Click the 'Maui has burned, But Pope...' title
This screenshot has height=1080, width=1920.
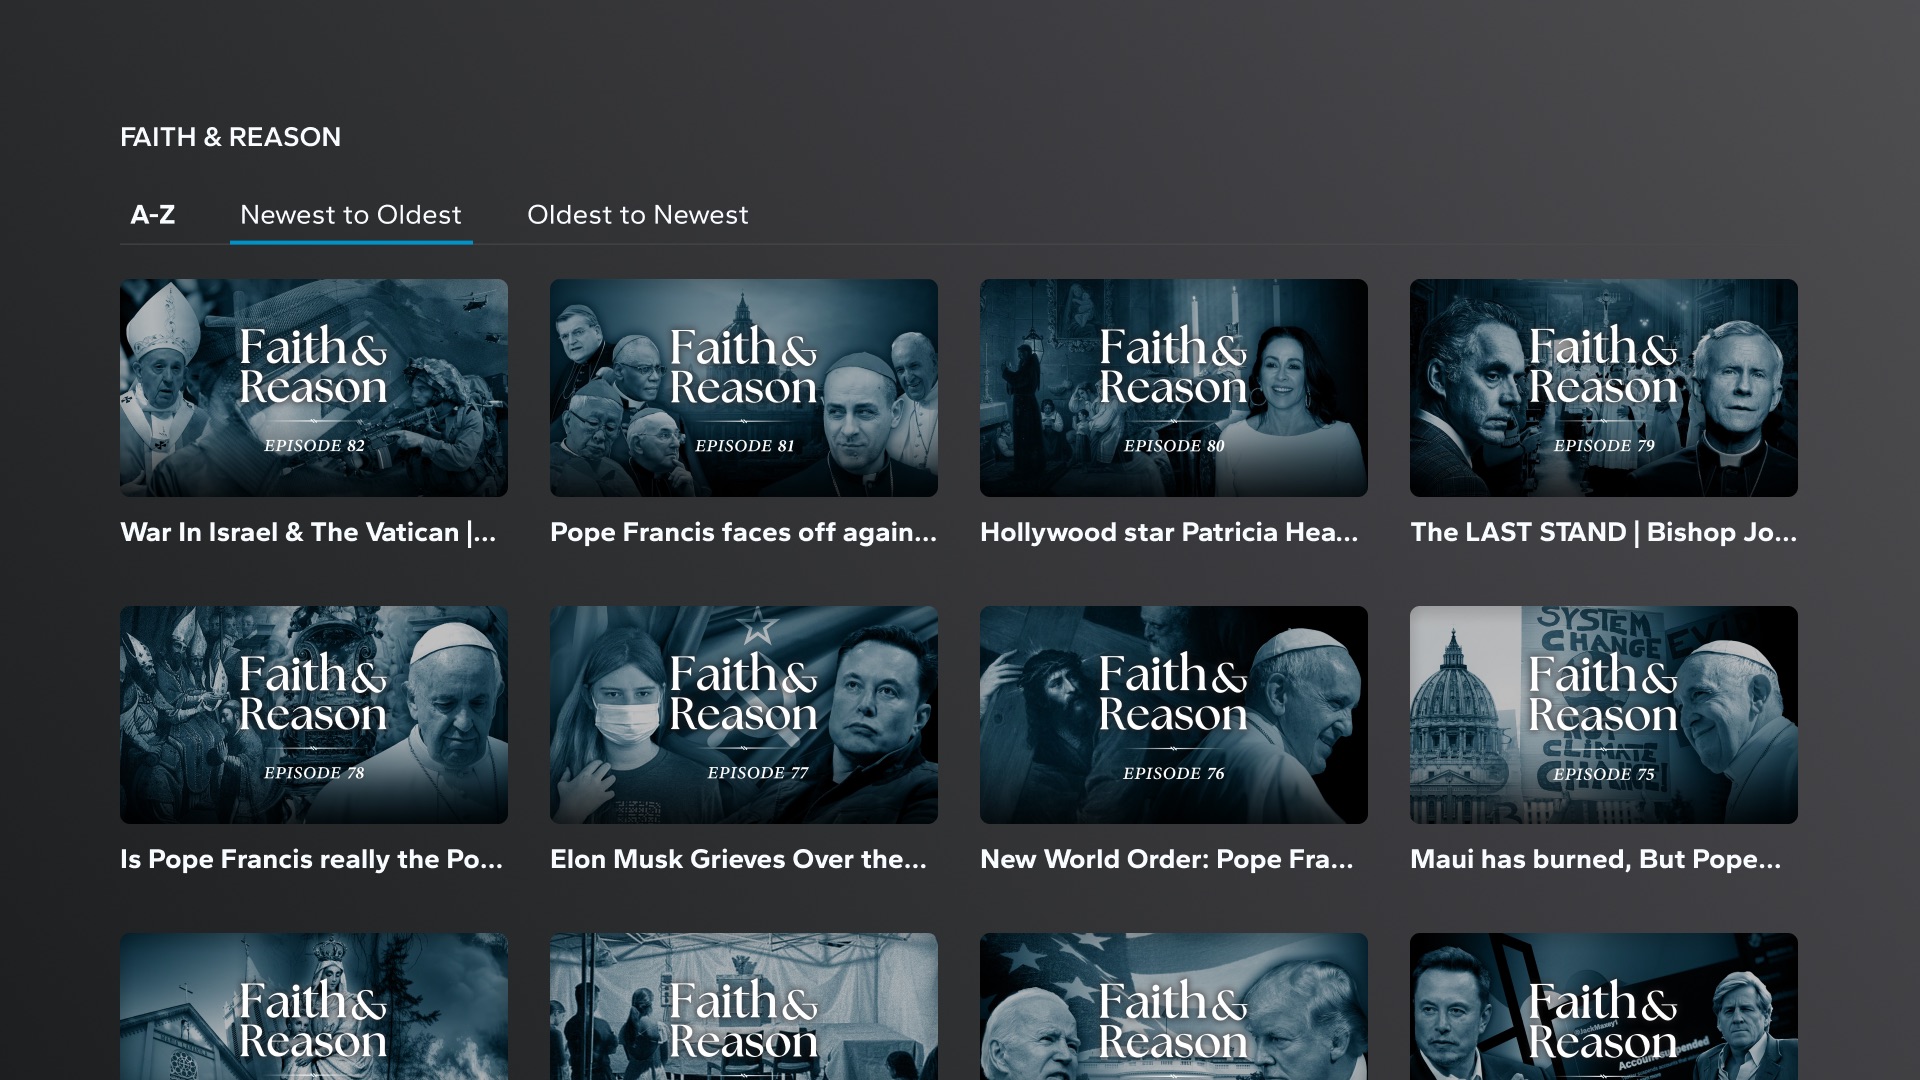1595,860
